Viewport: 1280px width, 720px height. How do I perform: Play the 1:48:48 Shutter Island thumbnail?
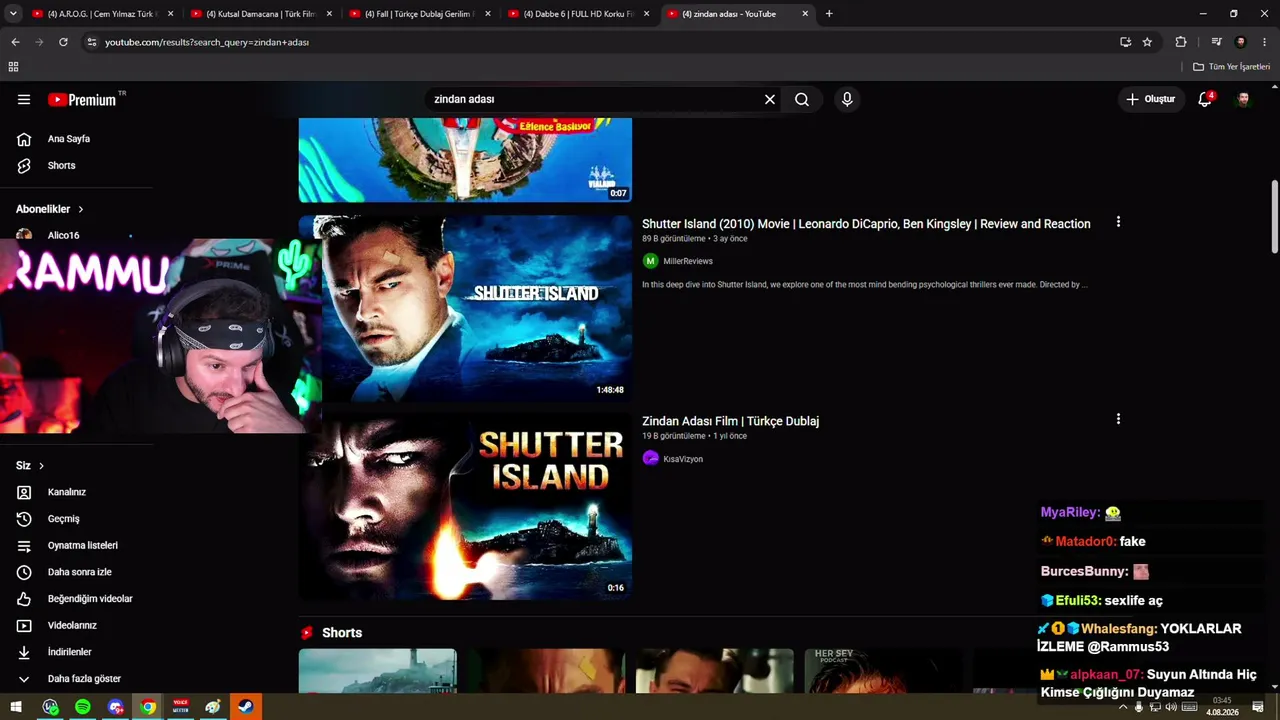point(465,308)
